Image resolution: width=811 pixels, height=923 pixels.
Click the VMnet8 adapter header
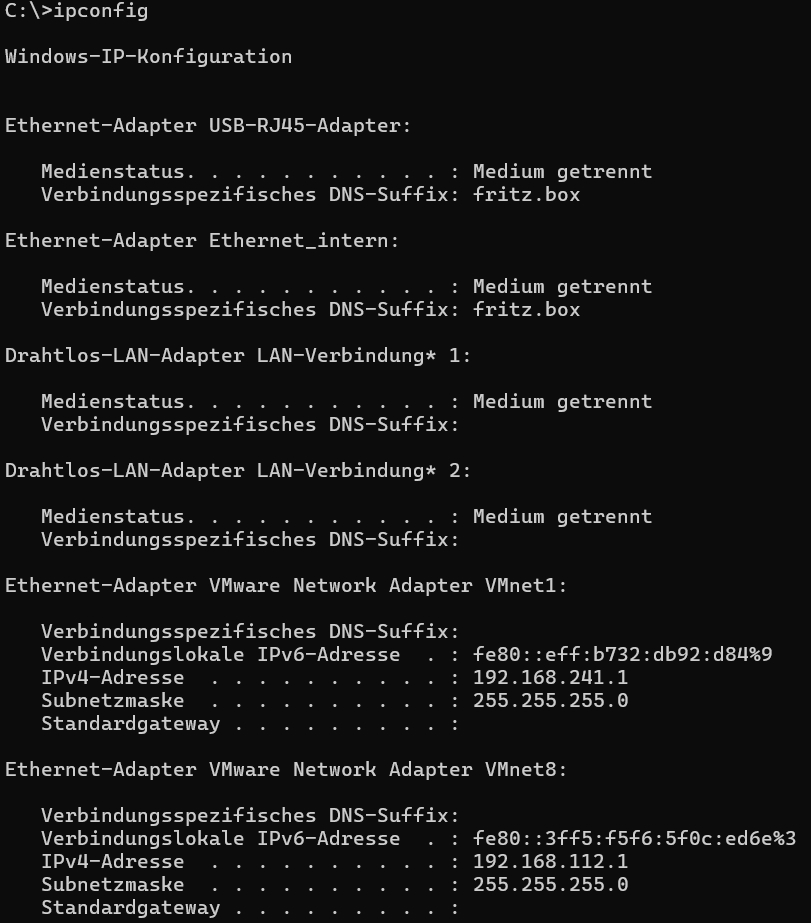(x=286, y=769)
